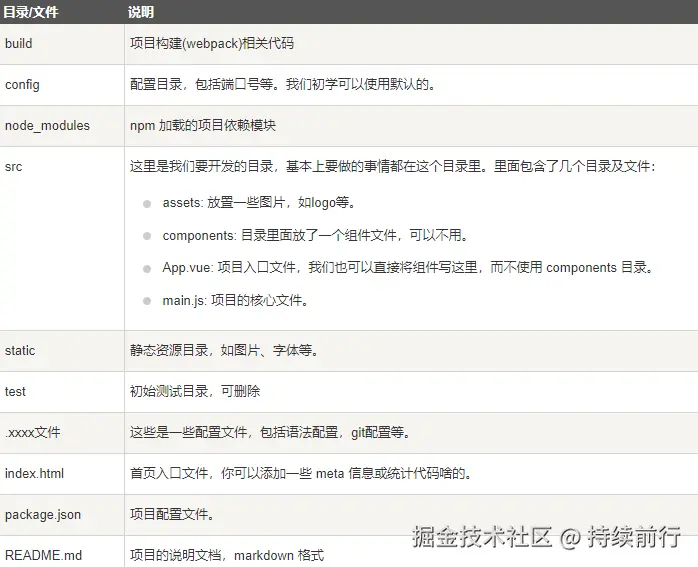Image resolution: width=698 pixels, height=567 pixels.
Task: Click the 'main.js: 项目的核心文件' item
Action: click(x=236, y=300)
